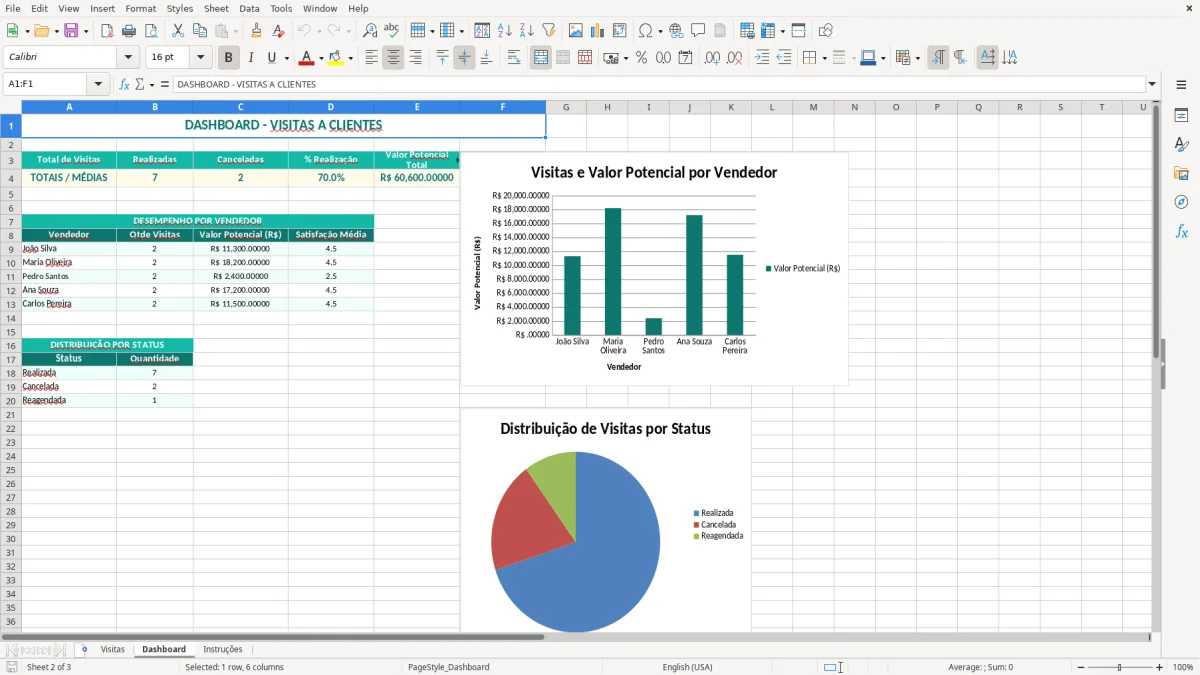Viewport: 1200px width, 675px height.
Task: Expand the 16 pt font size dropdown
Action: pyautogui.click(x=200, y=58)
